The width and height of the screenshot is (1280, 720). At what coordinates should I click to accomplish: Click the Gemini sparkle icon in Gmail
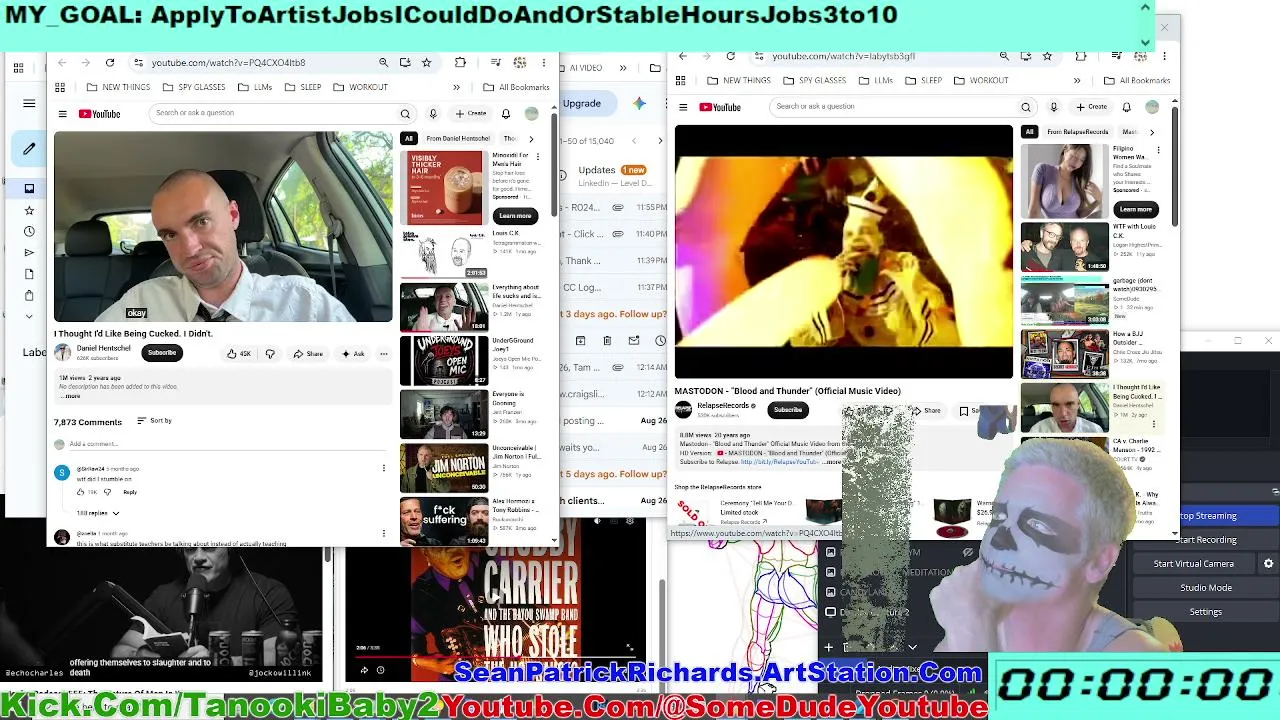639,103
